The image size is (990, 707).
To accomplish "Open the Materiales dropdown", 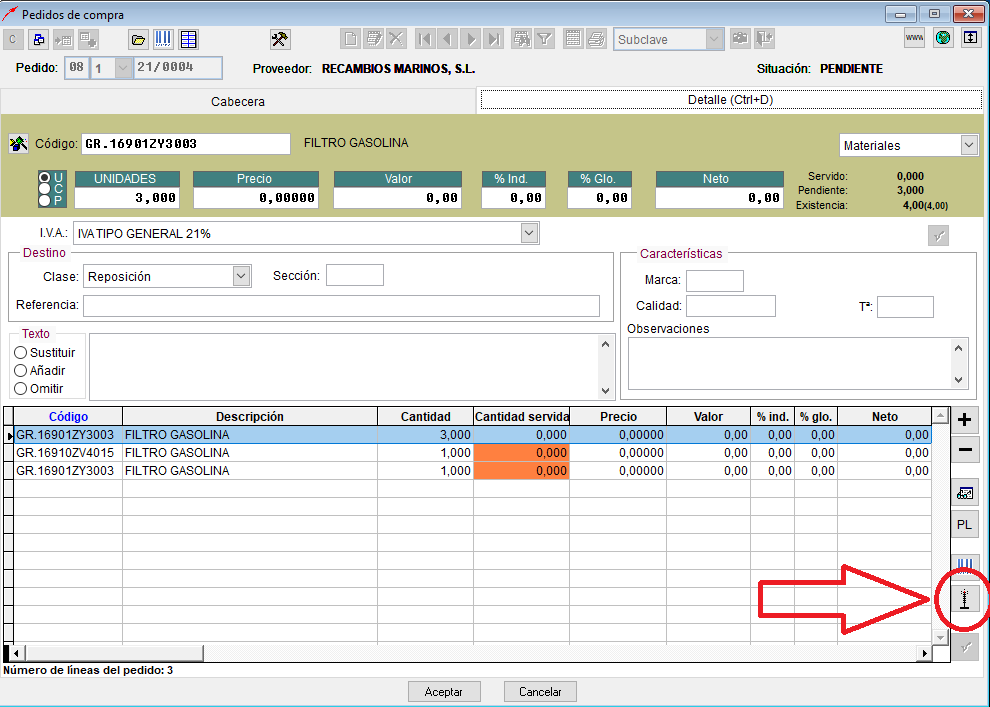I will (969, 145).
